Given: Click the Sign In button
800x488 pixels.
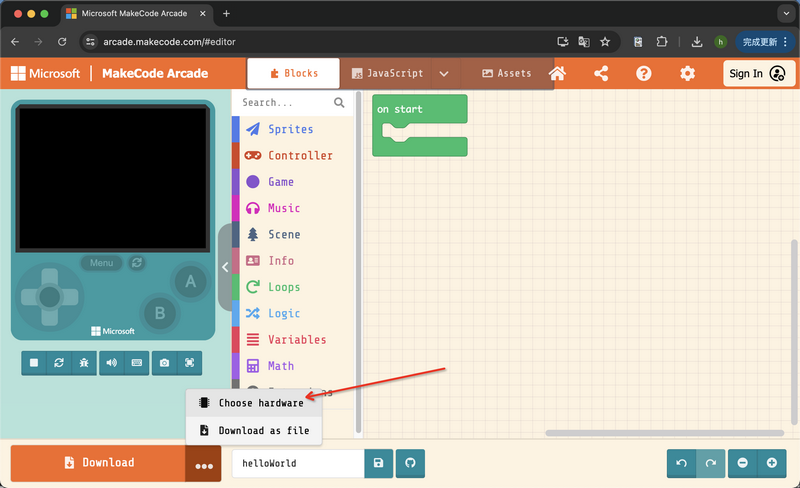Looking at the screenshot, I should [x=757, y=73].
